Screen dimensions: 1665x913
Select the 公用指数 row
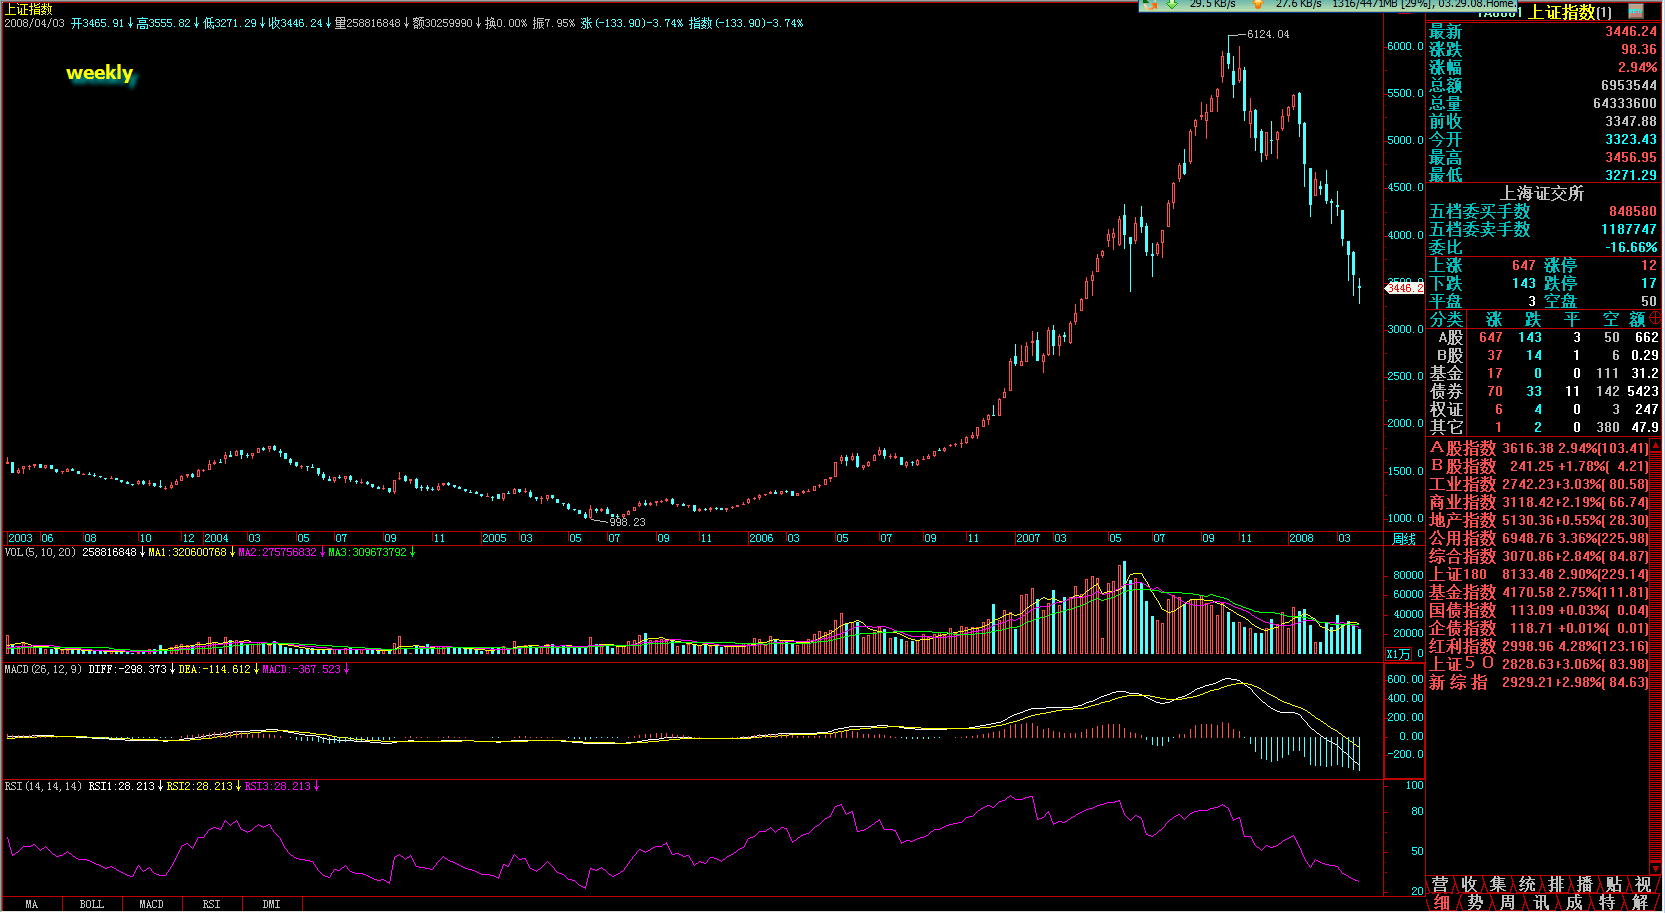tap(1539, 538)
